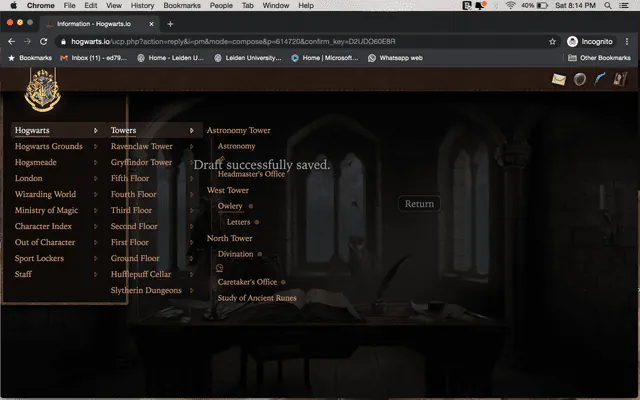This screenshot has height=400, width=640.
Task: Click the battery status icon
Action: pos(542,6)
